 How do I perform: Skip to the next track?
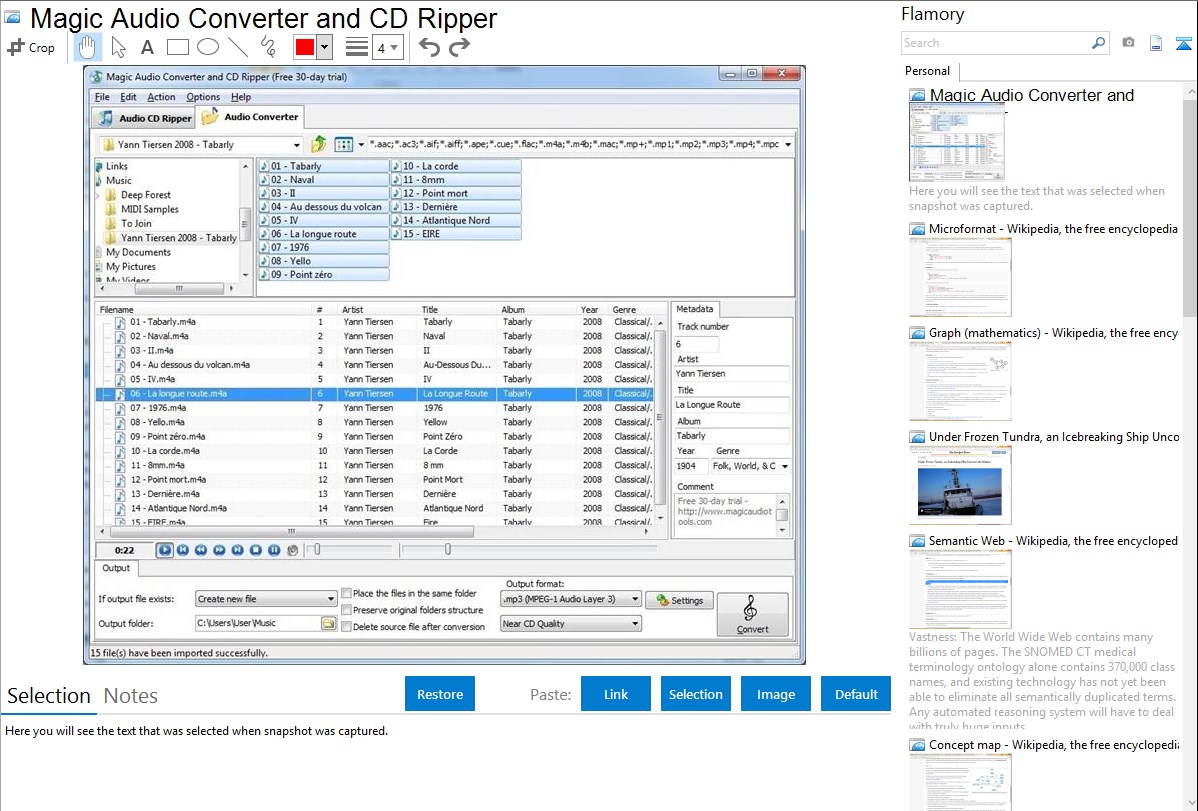[238, 550]
